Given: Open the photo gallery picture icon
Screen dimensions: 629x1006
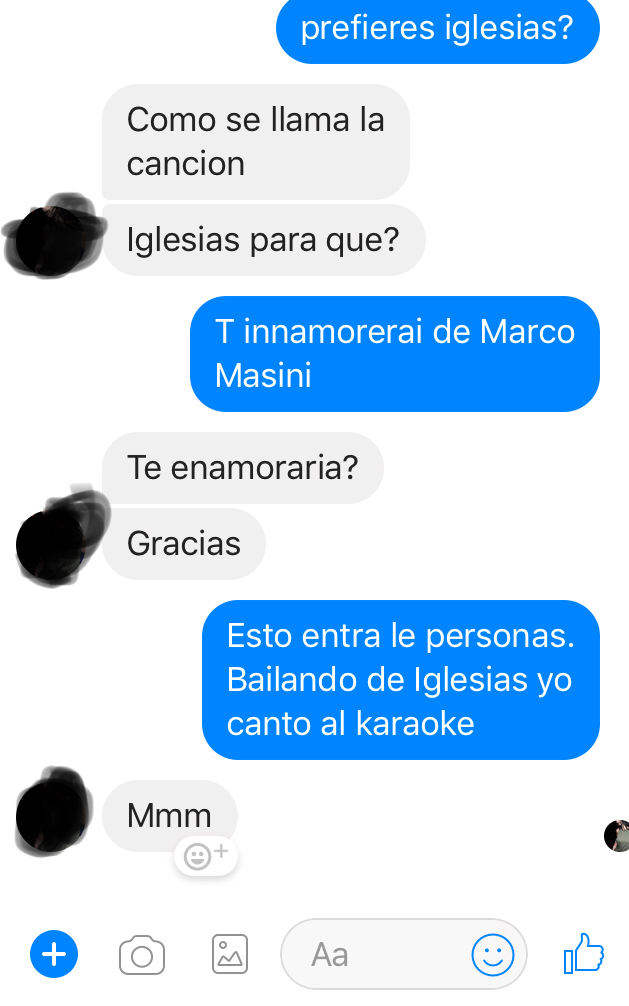Looking at the screenshot, I should pyautogui.click(x=230, y=954).
